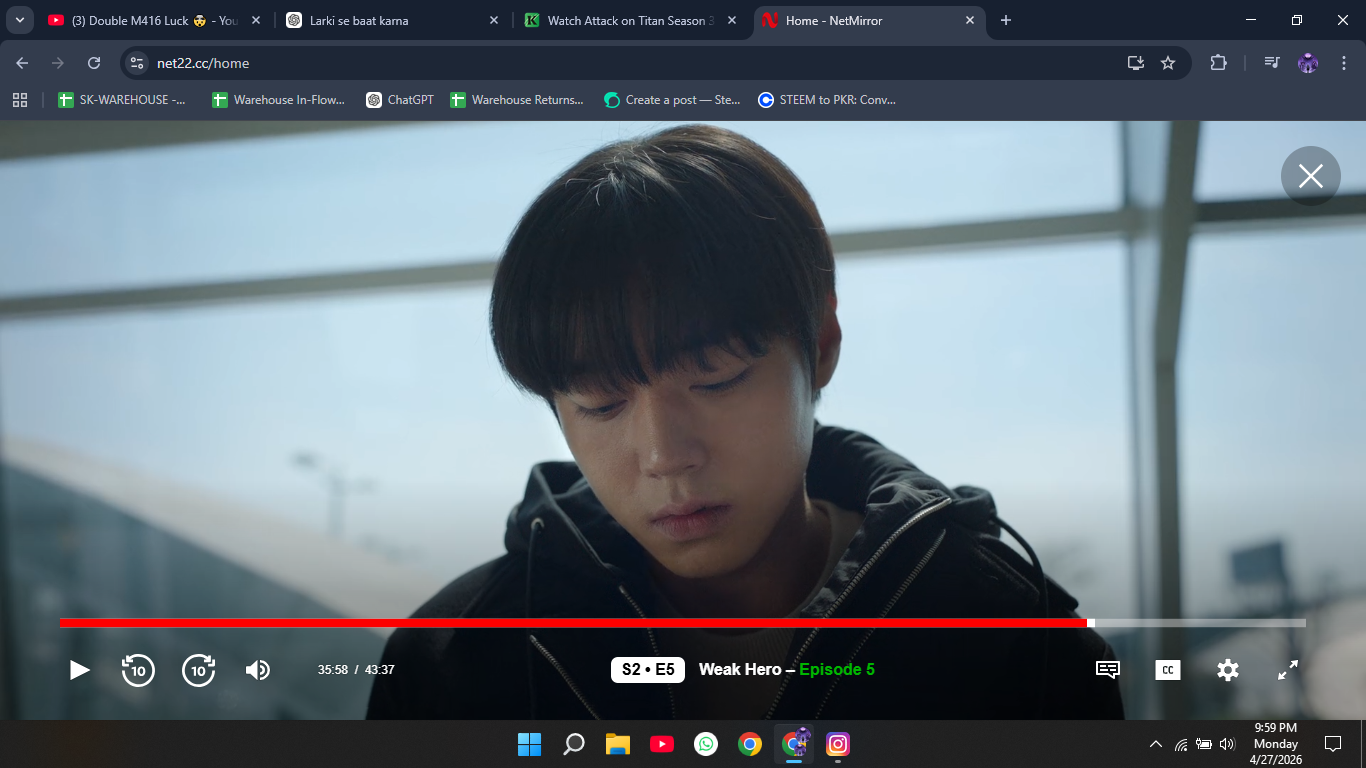This screenshot has height=768, width=1366.
Task: Enter fullscreen mode in the video player
Action: coord(1288,670)
